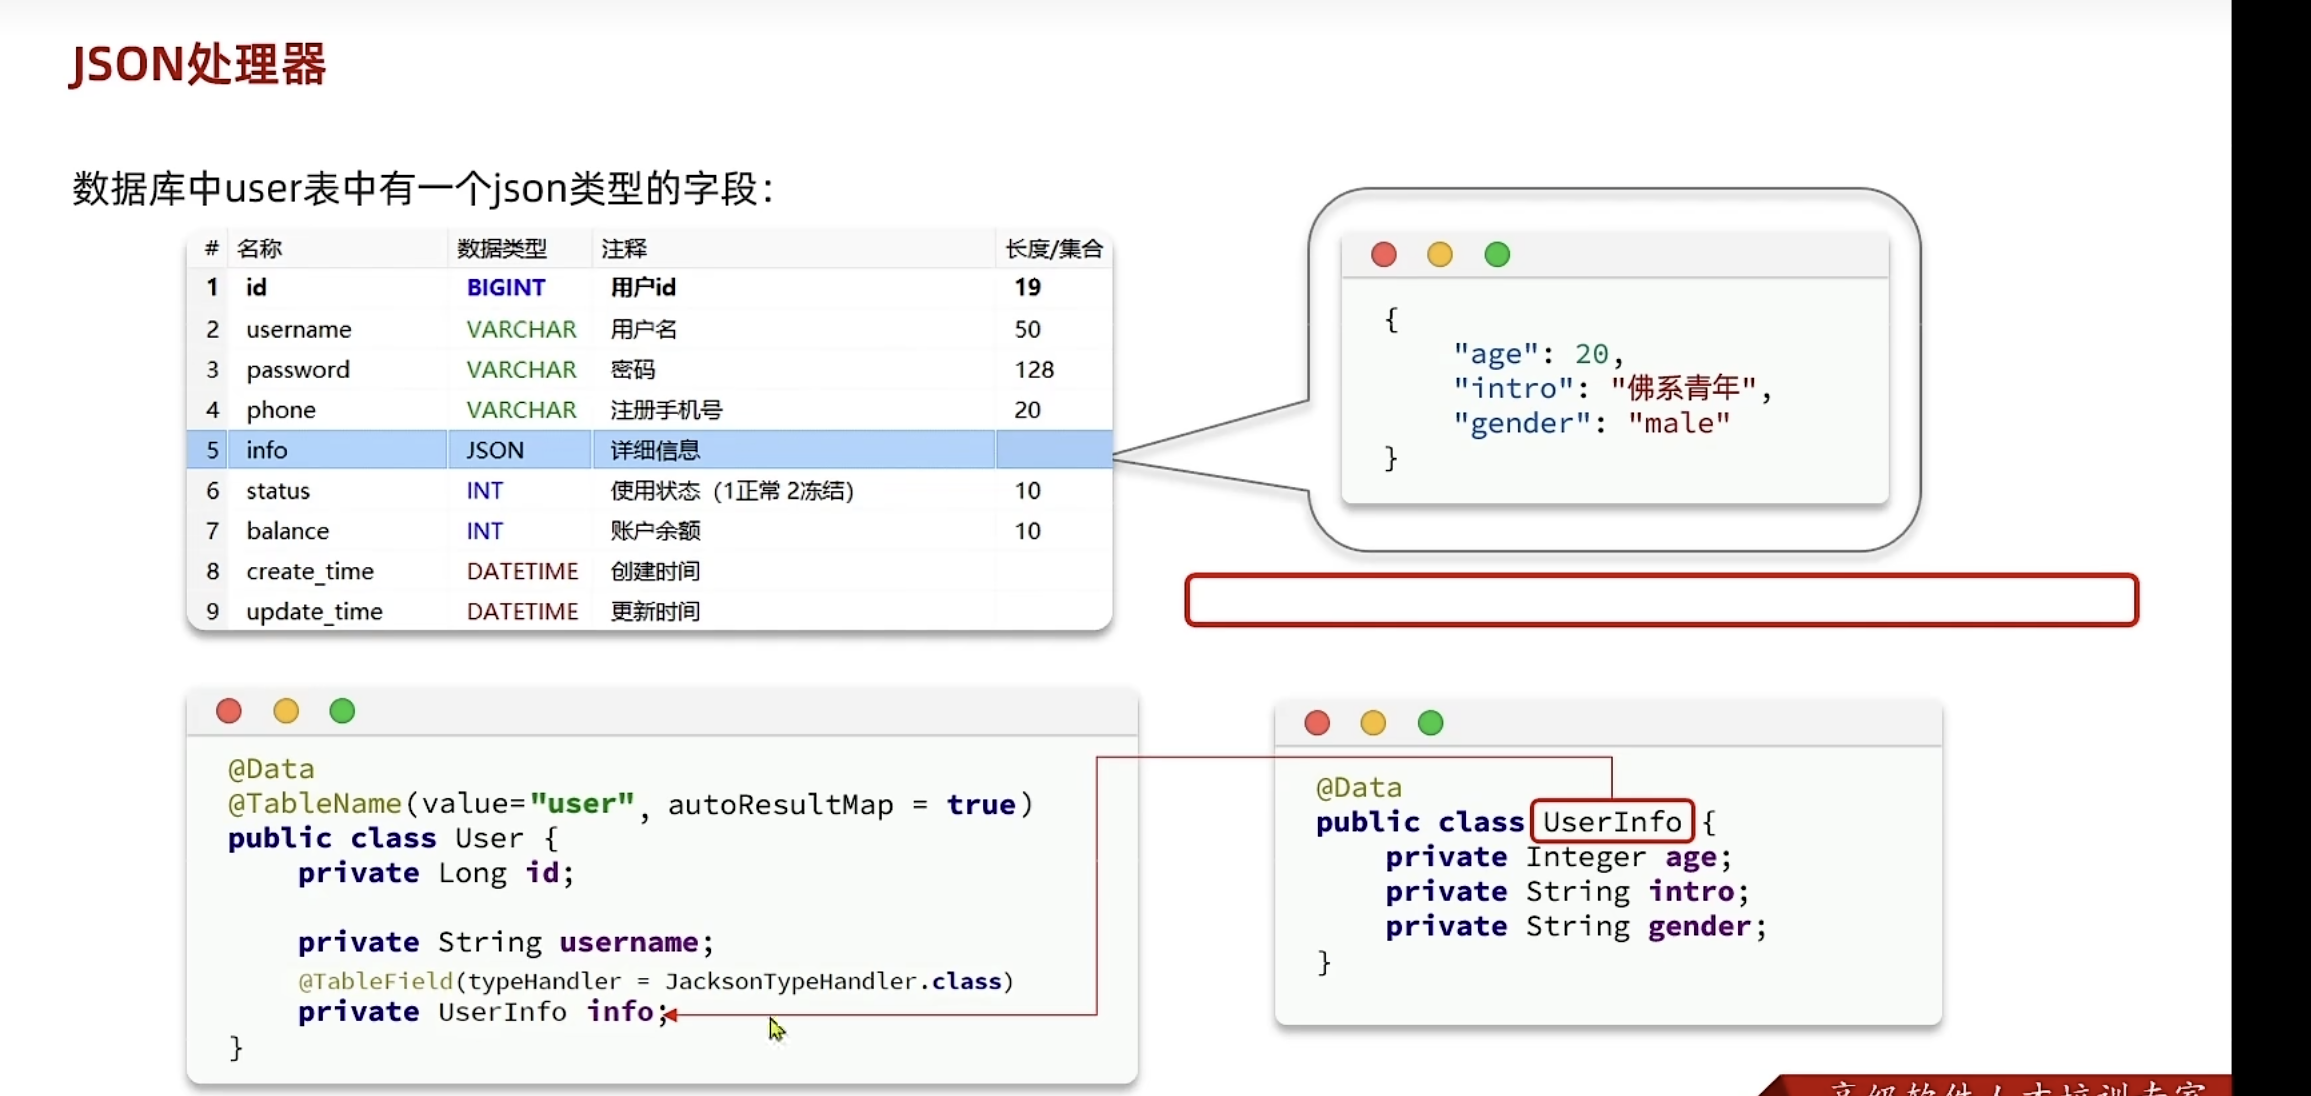
Task: Click red dot in User class window
Action: tap(229, 711)
